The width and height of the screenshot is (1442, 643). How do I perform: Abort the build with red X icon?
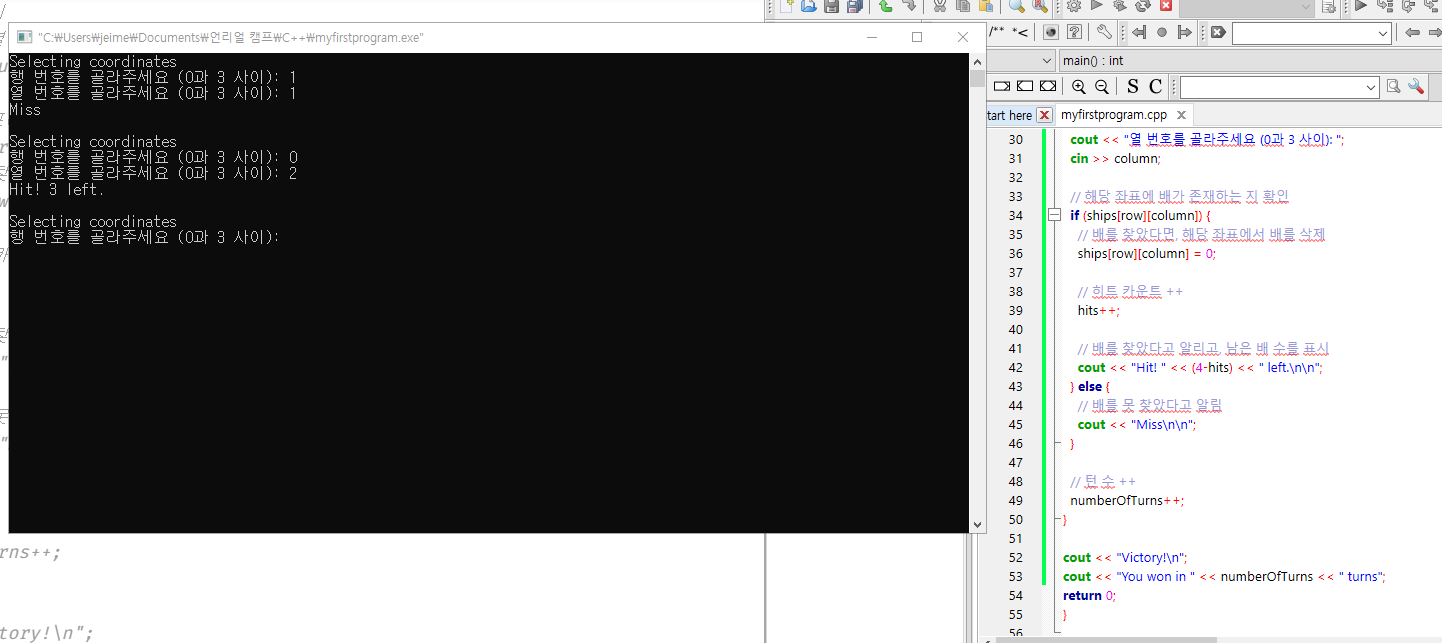pyautogui.click(x=1166, y=6)
